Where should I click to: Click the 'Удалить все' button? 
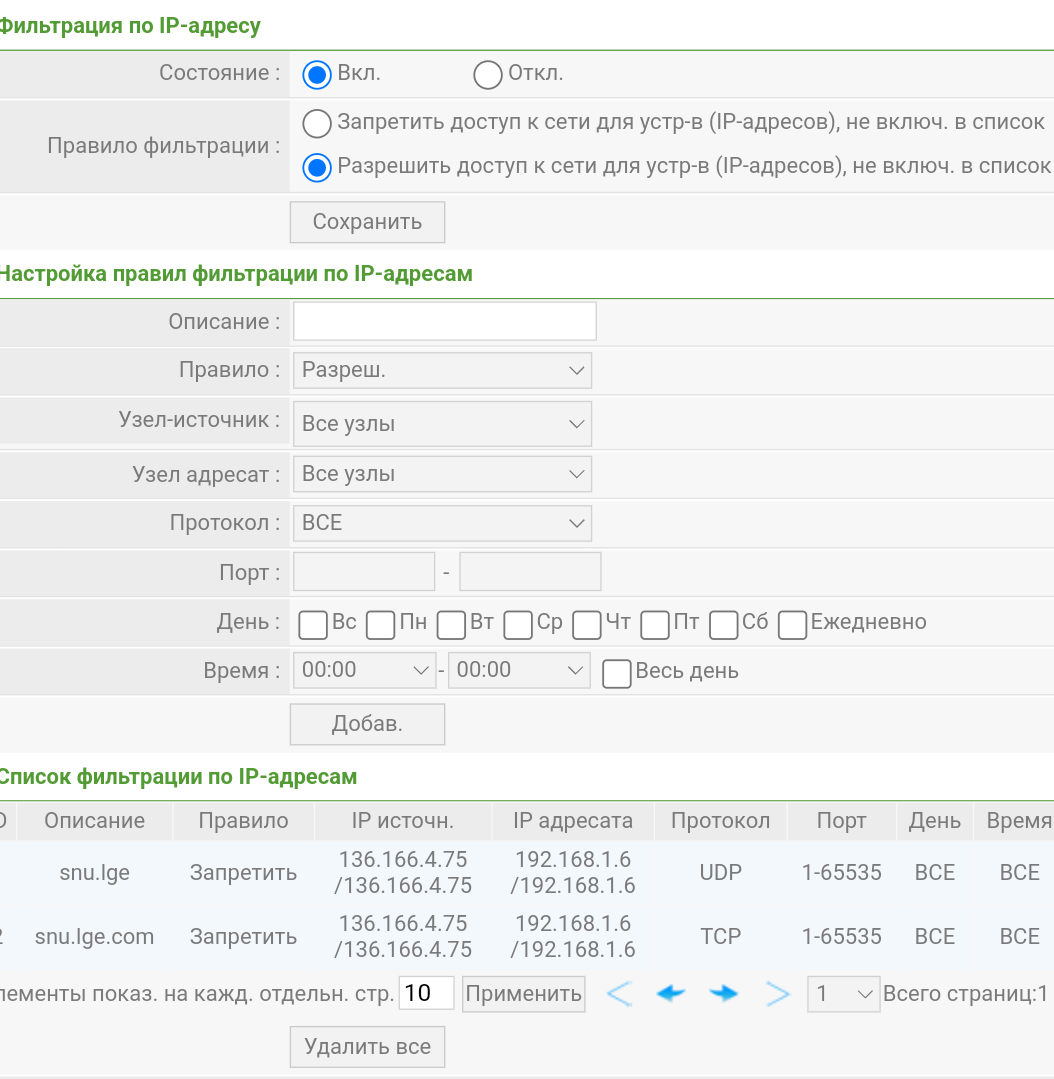tap(367, 1047)
